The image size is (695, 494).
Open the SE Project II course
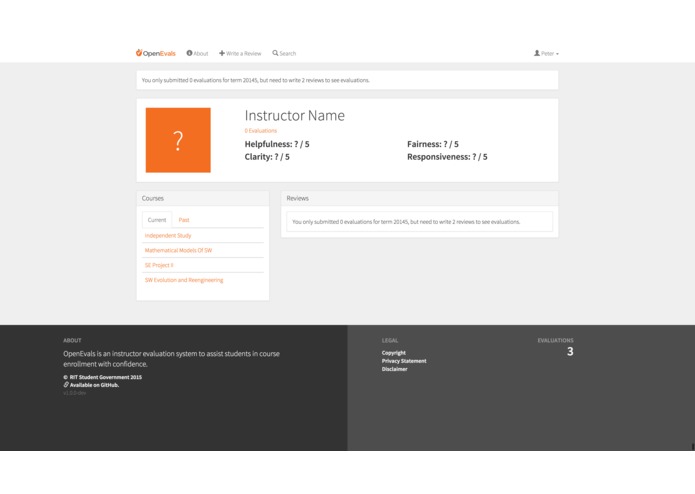(159, 265)
